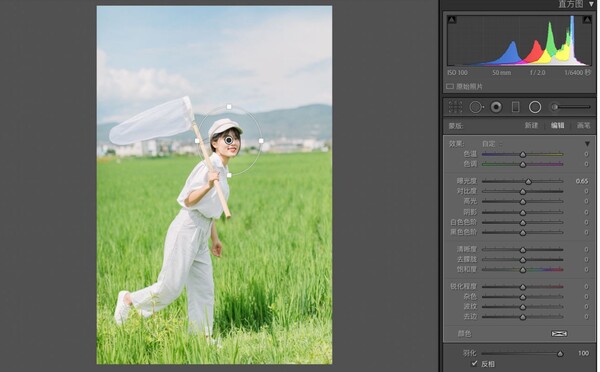Viewport: 600px width, 372px height.
Task: Click the 锐化程度 sharpness slider handle
Action: point(523,287)
